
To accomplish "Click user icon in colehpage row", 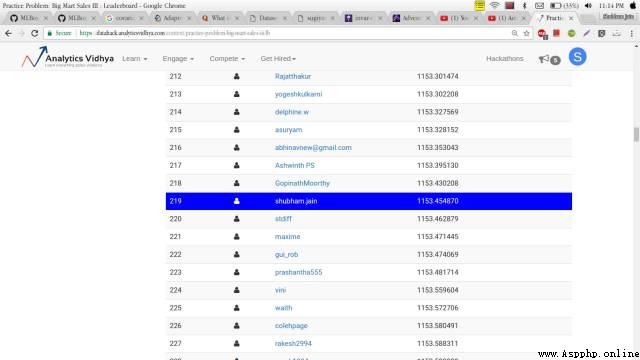I will (x=237, y=326).
